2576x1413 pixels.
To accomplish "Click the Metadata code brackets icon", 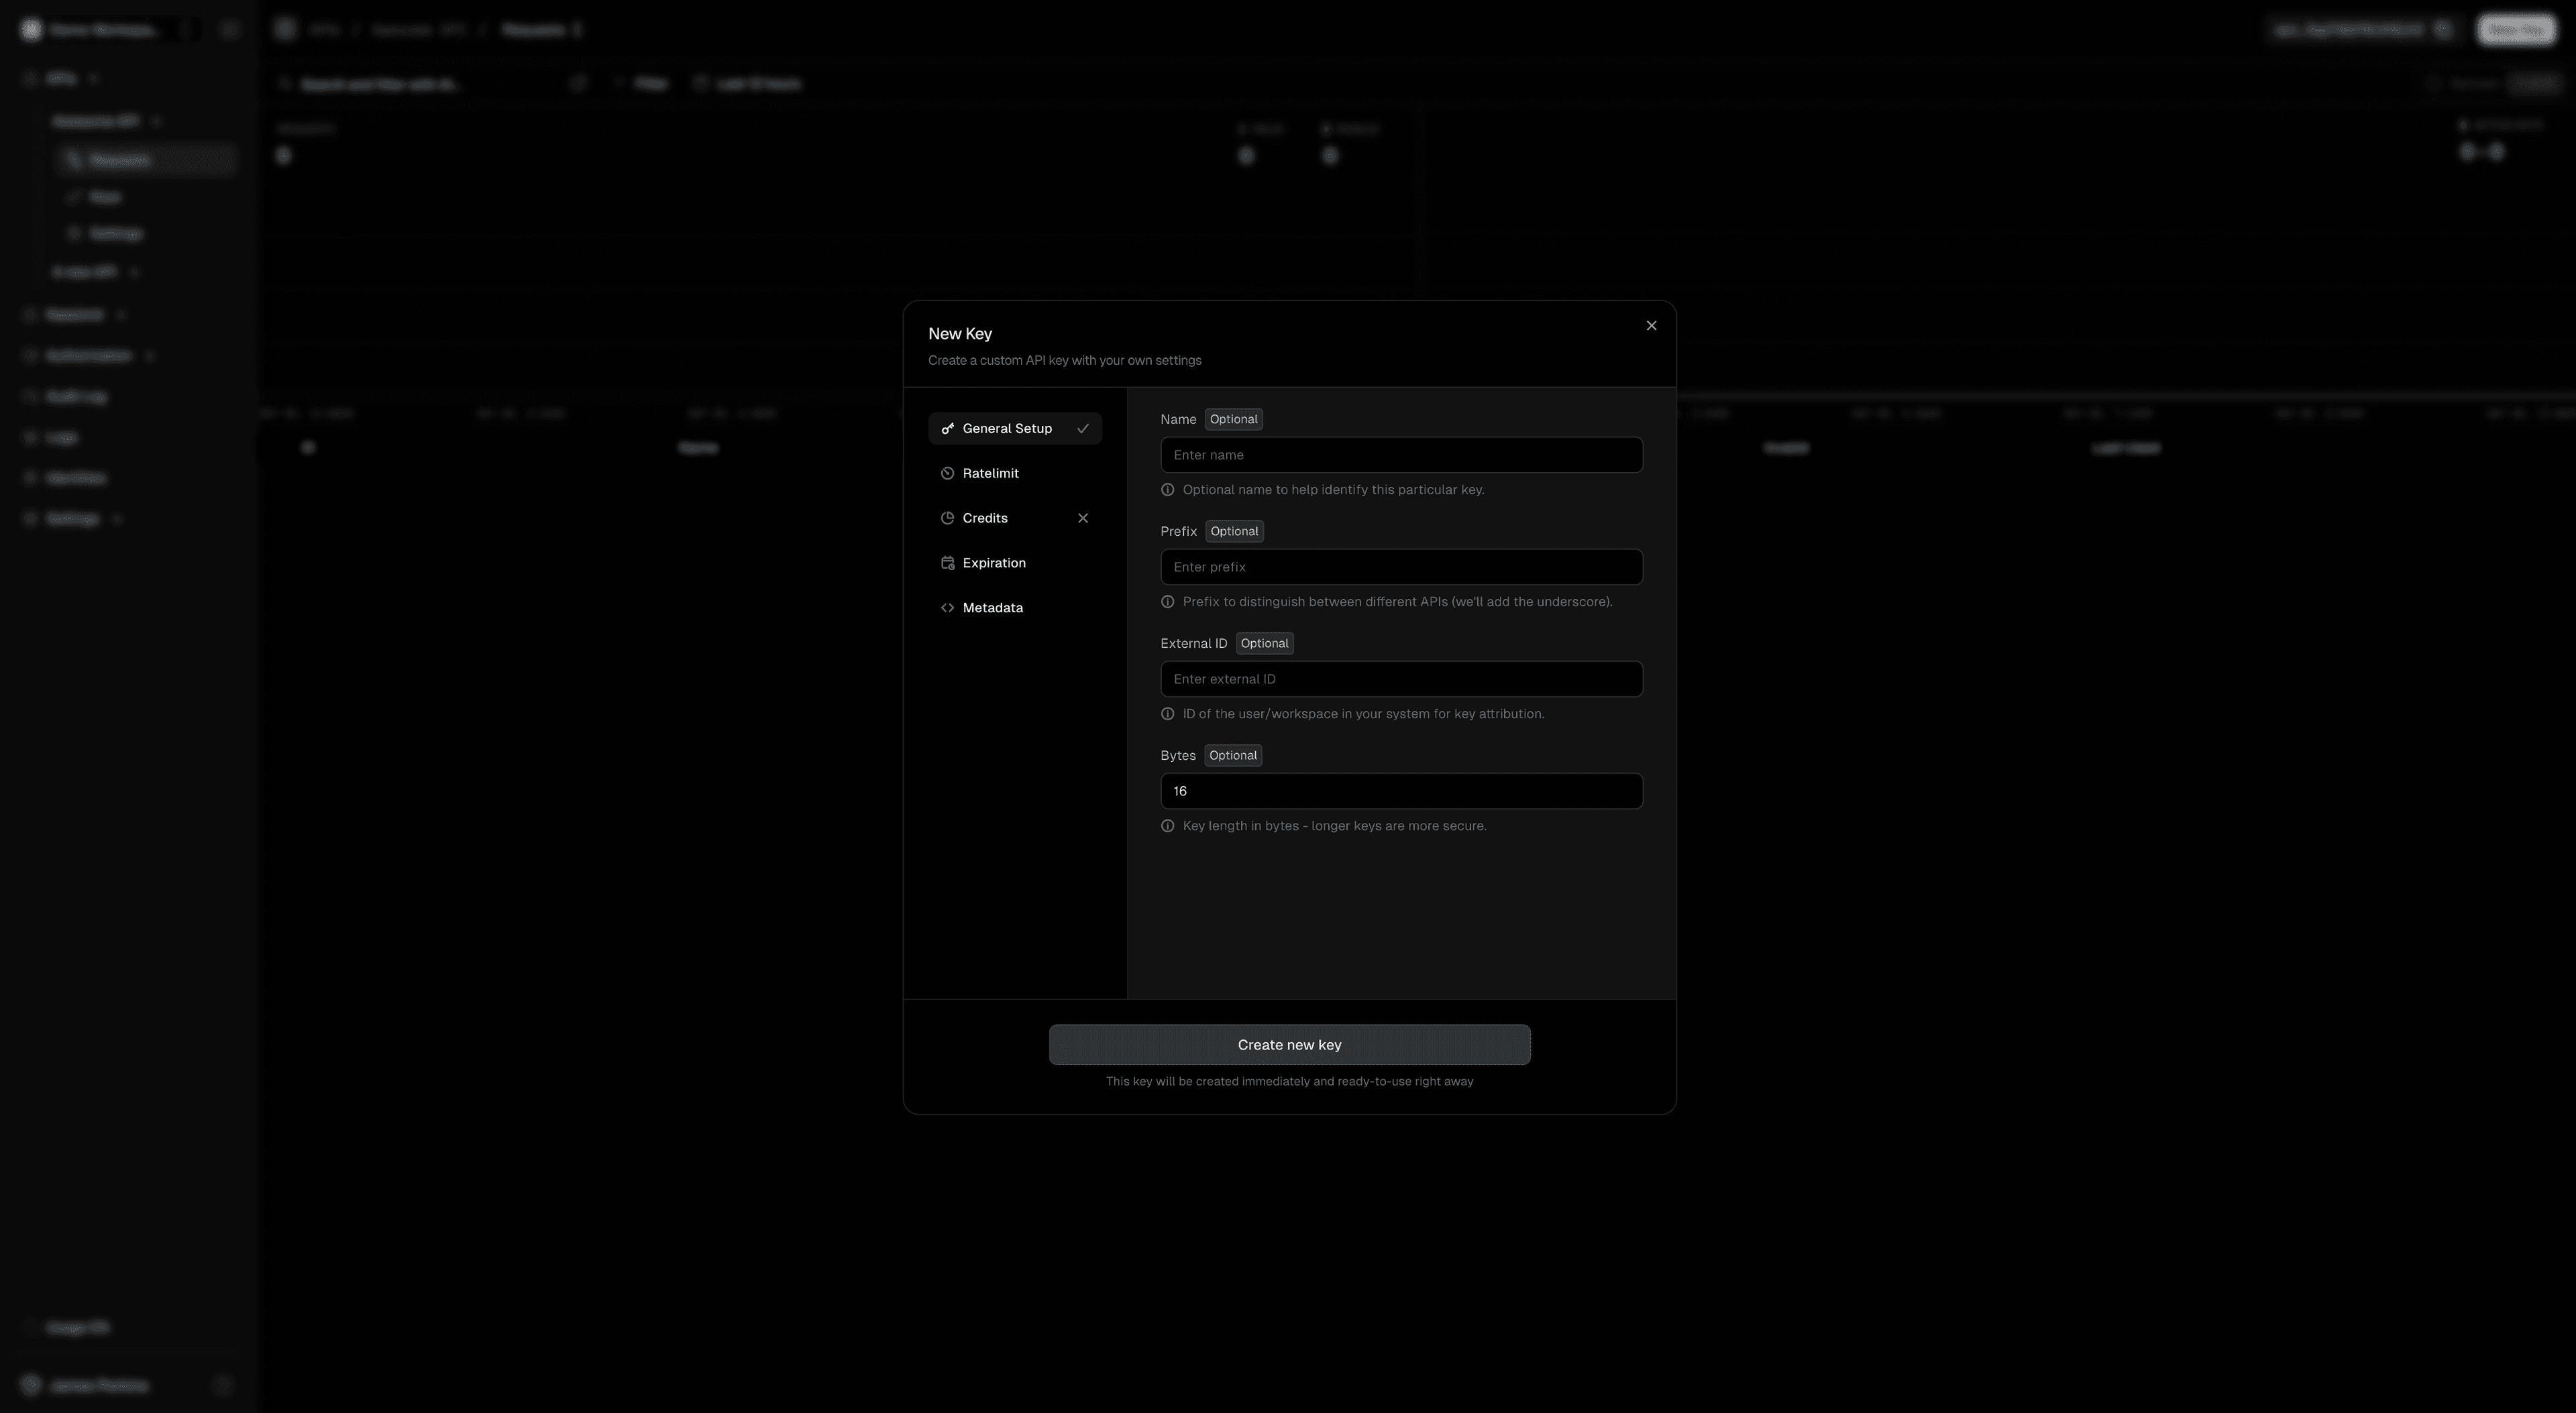I will point(948,607).
